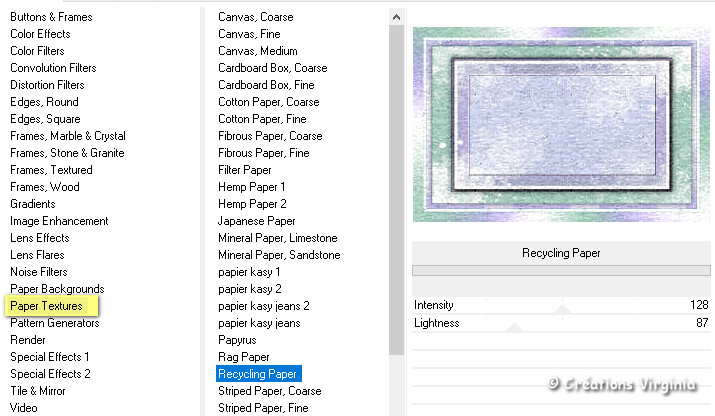The width and height of the screenshot is (715, 416).
Task: Choose Mineral Paper, Sandstone texture
Action: tap(279, 255)
